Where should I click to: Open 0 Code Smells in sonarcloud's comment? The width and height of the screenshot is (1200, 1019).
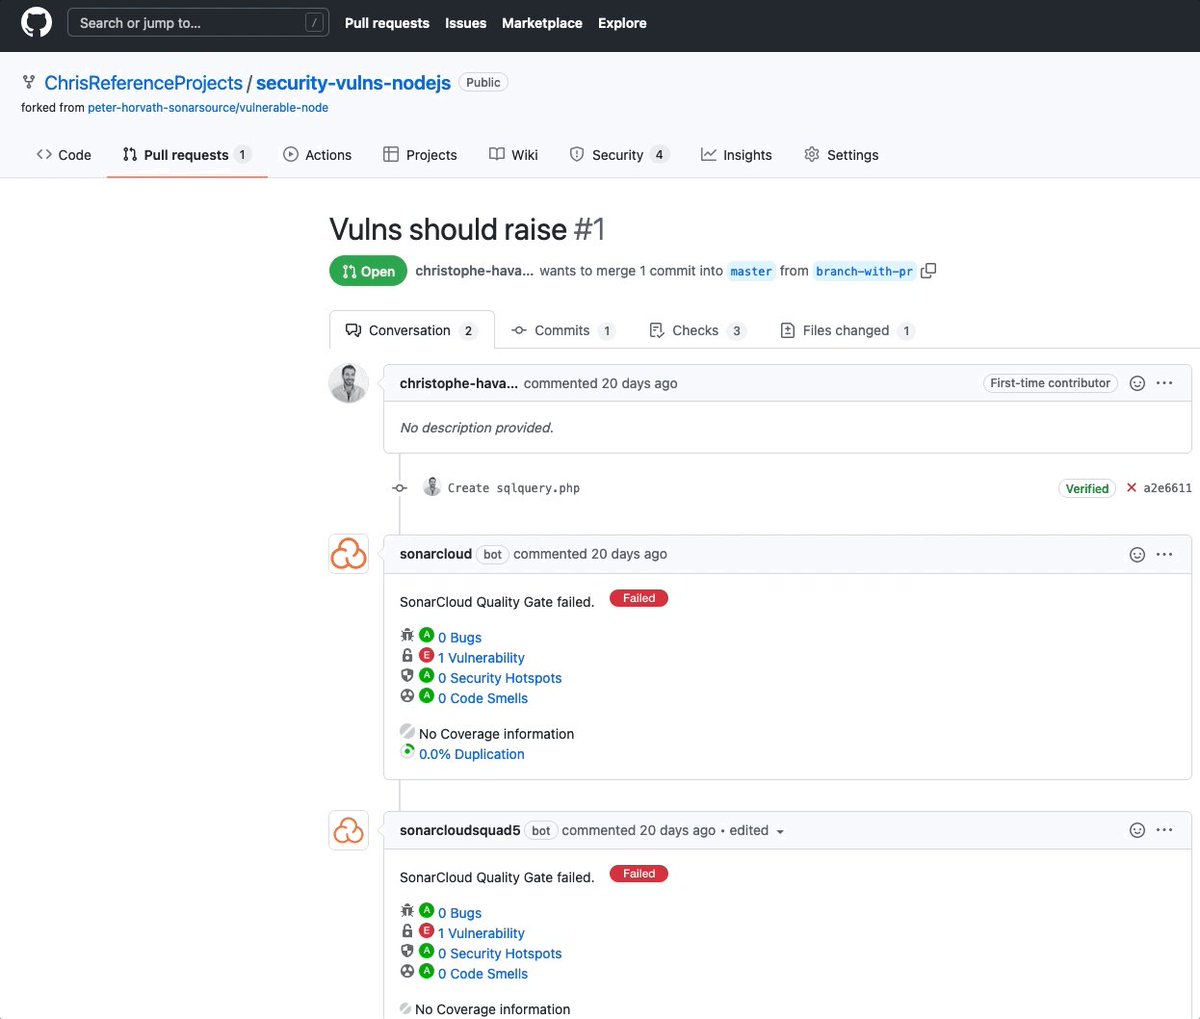tap(483, 698)
